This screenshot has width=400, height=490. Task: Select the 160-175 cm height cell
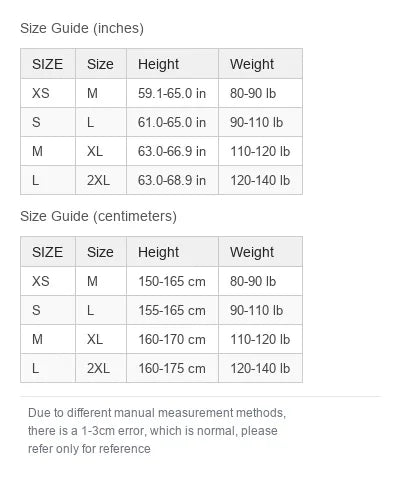click(172, 368)
